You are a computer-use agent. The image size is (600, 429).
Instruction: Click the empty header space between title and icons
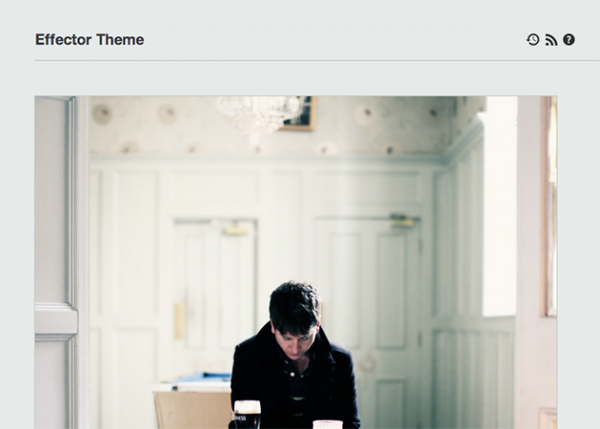click(x=335, y=40)
